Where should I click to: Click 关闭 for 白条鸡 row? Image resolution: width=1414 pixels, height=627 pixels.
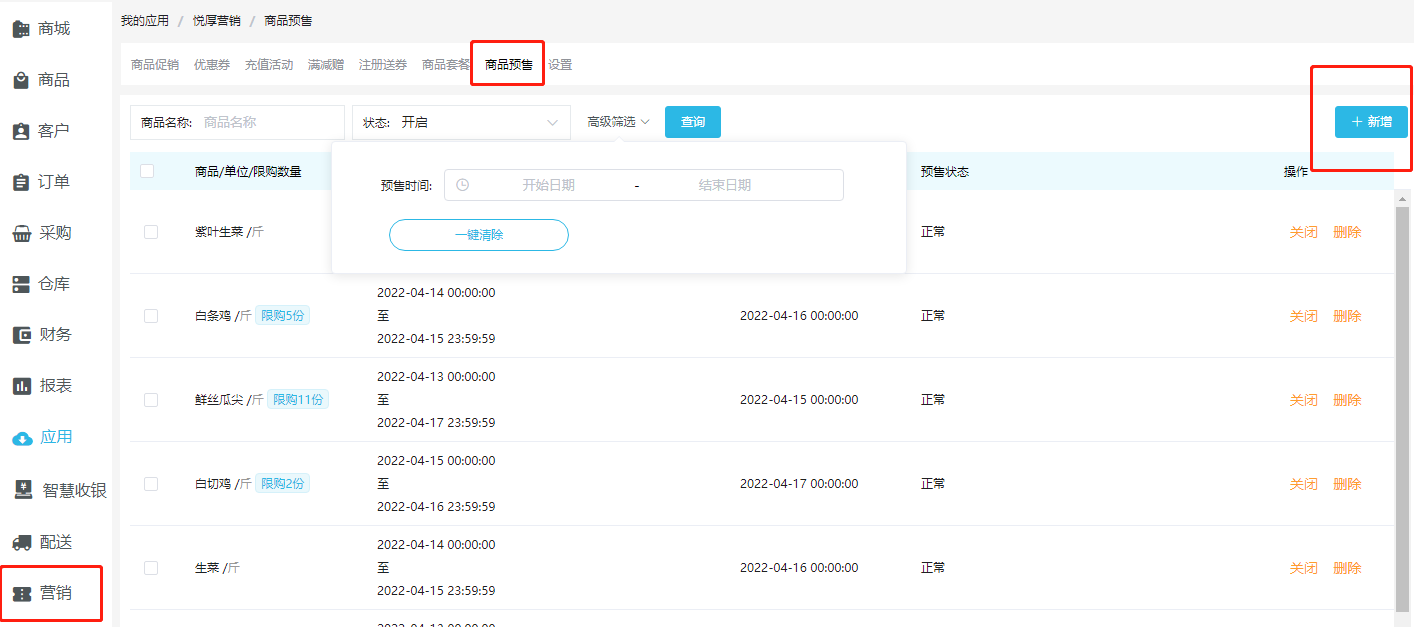1304,316
